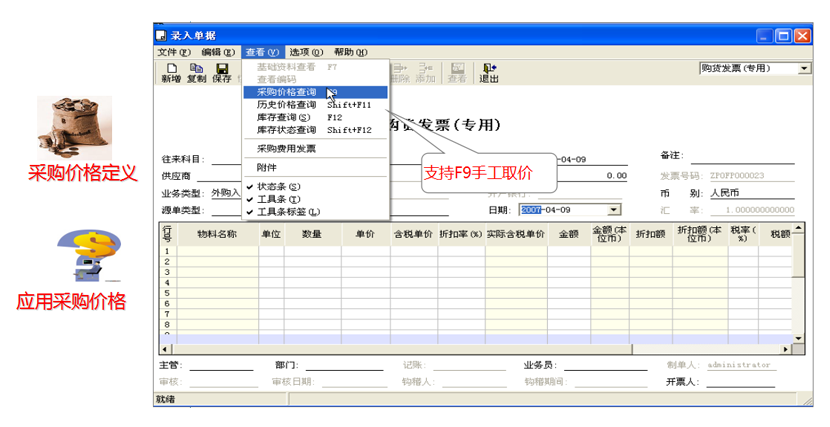Click the 查看 (View) toolbar icon
Screen dimensions: 830x427
pyautogui.click(x=456, y=72)
